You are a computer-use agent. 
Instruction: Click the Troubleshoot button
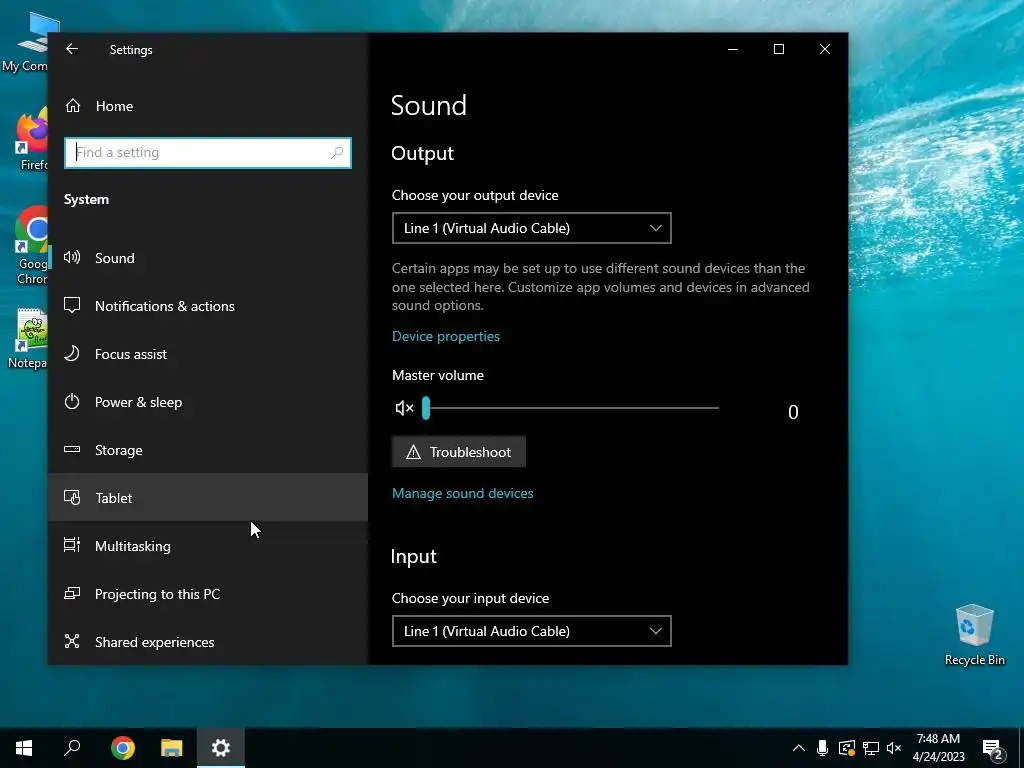[x=458, y=452]
